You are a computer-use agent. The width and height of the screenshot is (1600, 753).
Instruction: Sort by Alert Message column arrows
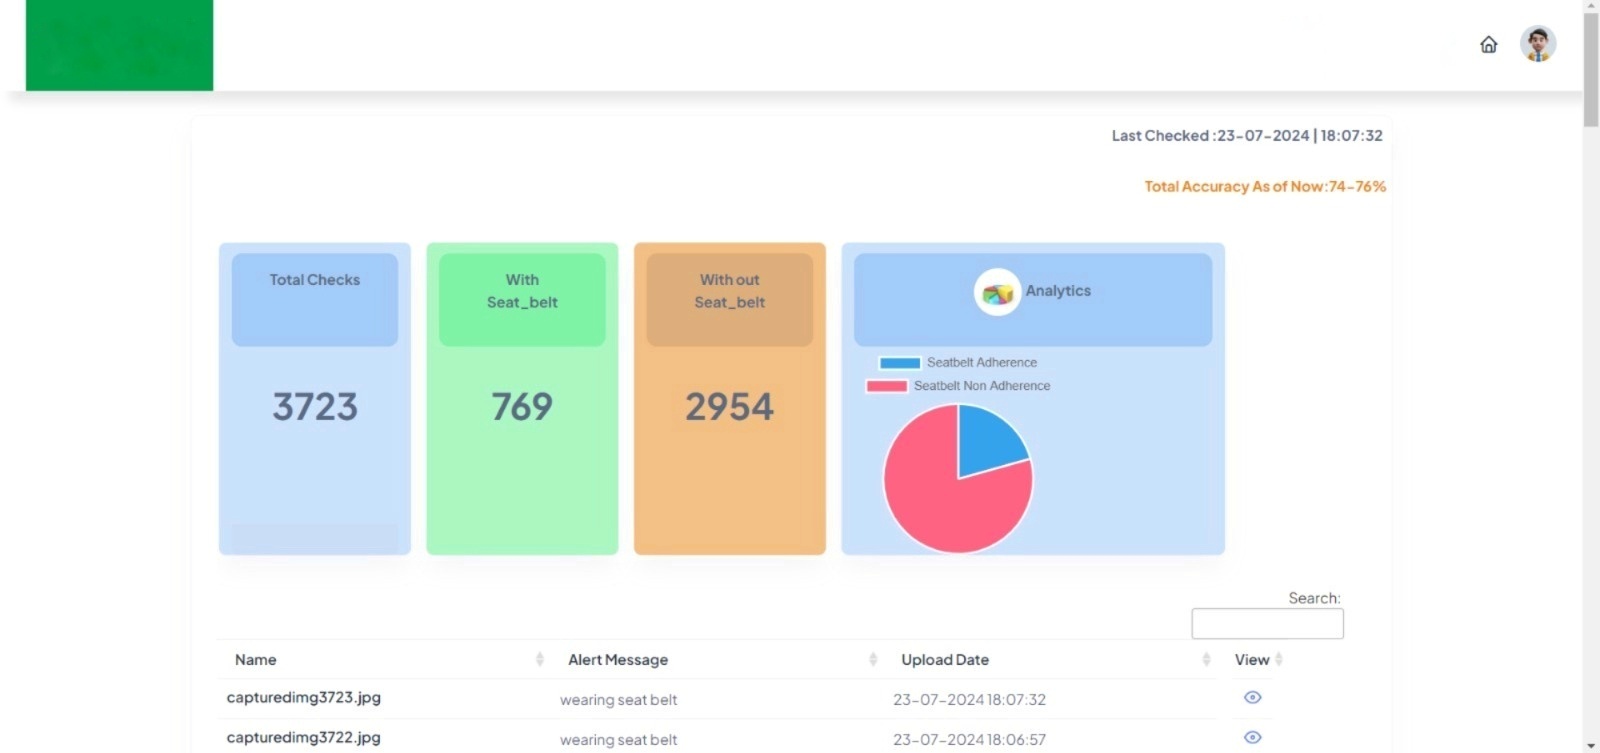pos(873,660)
